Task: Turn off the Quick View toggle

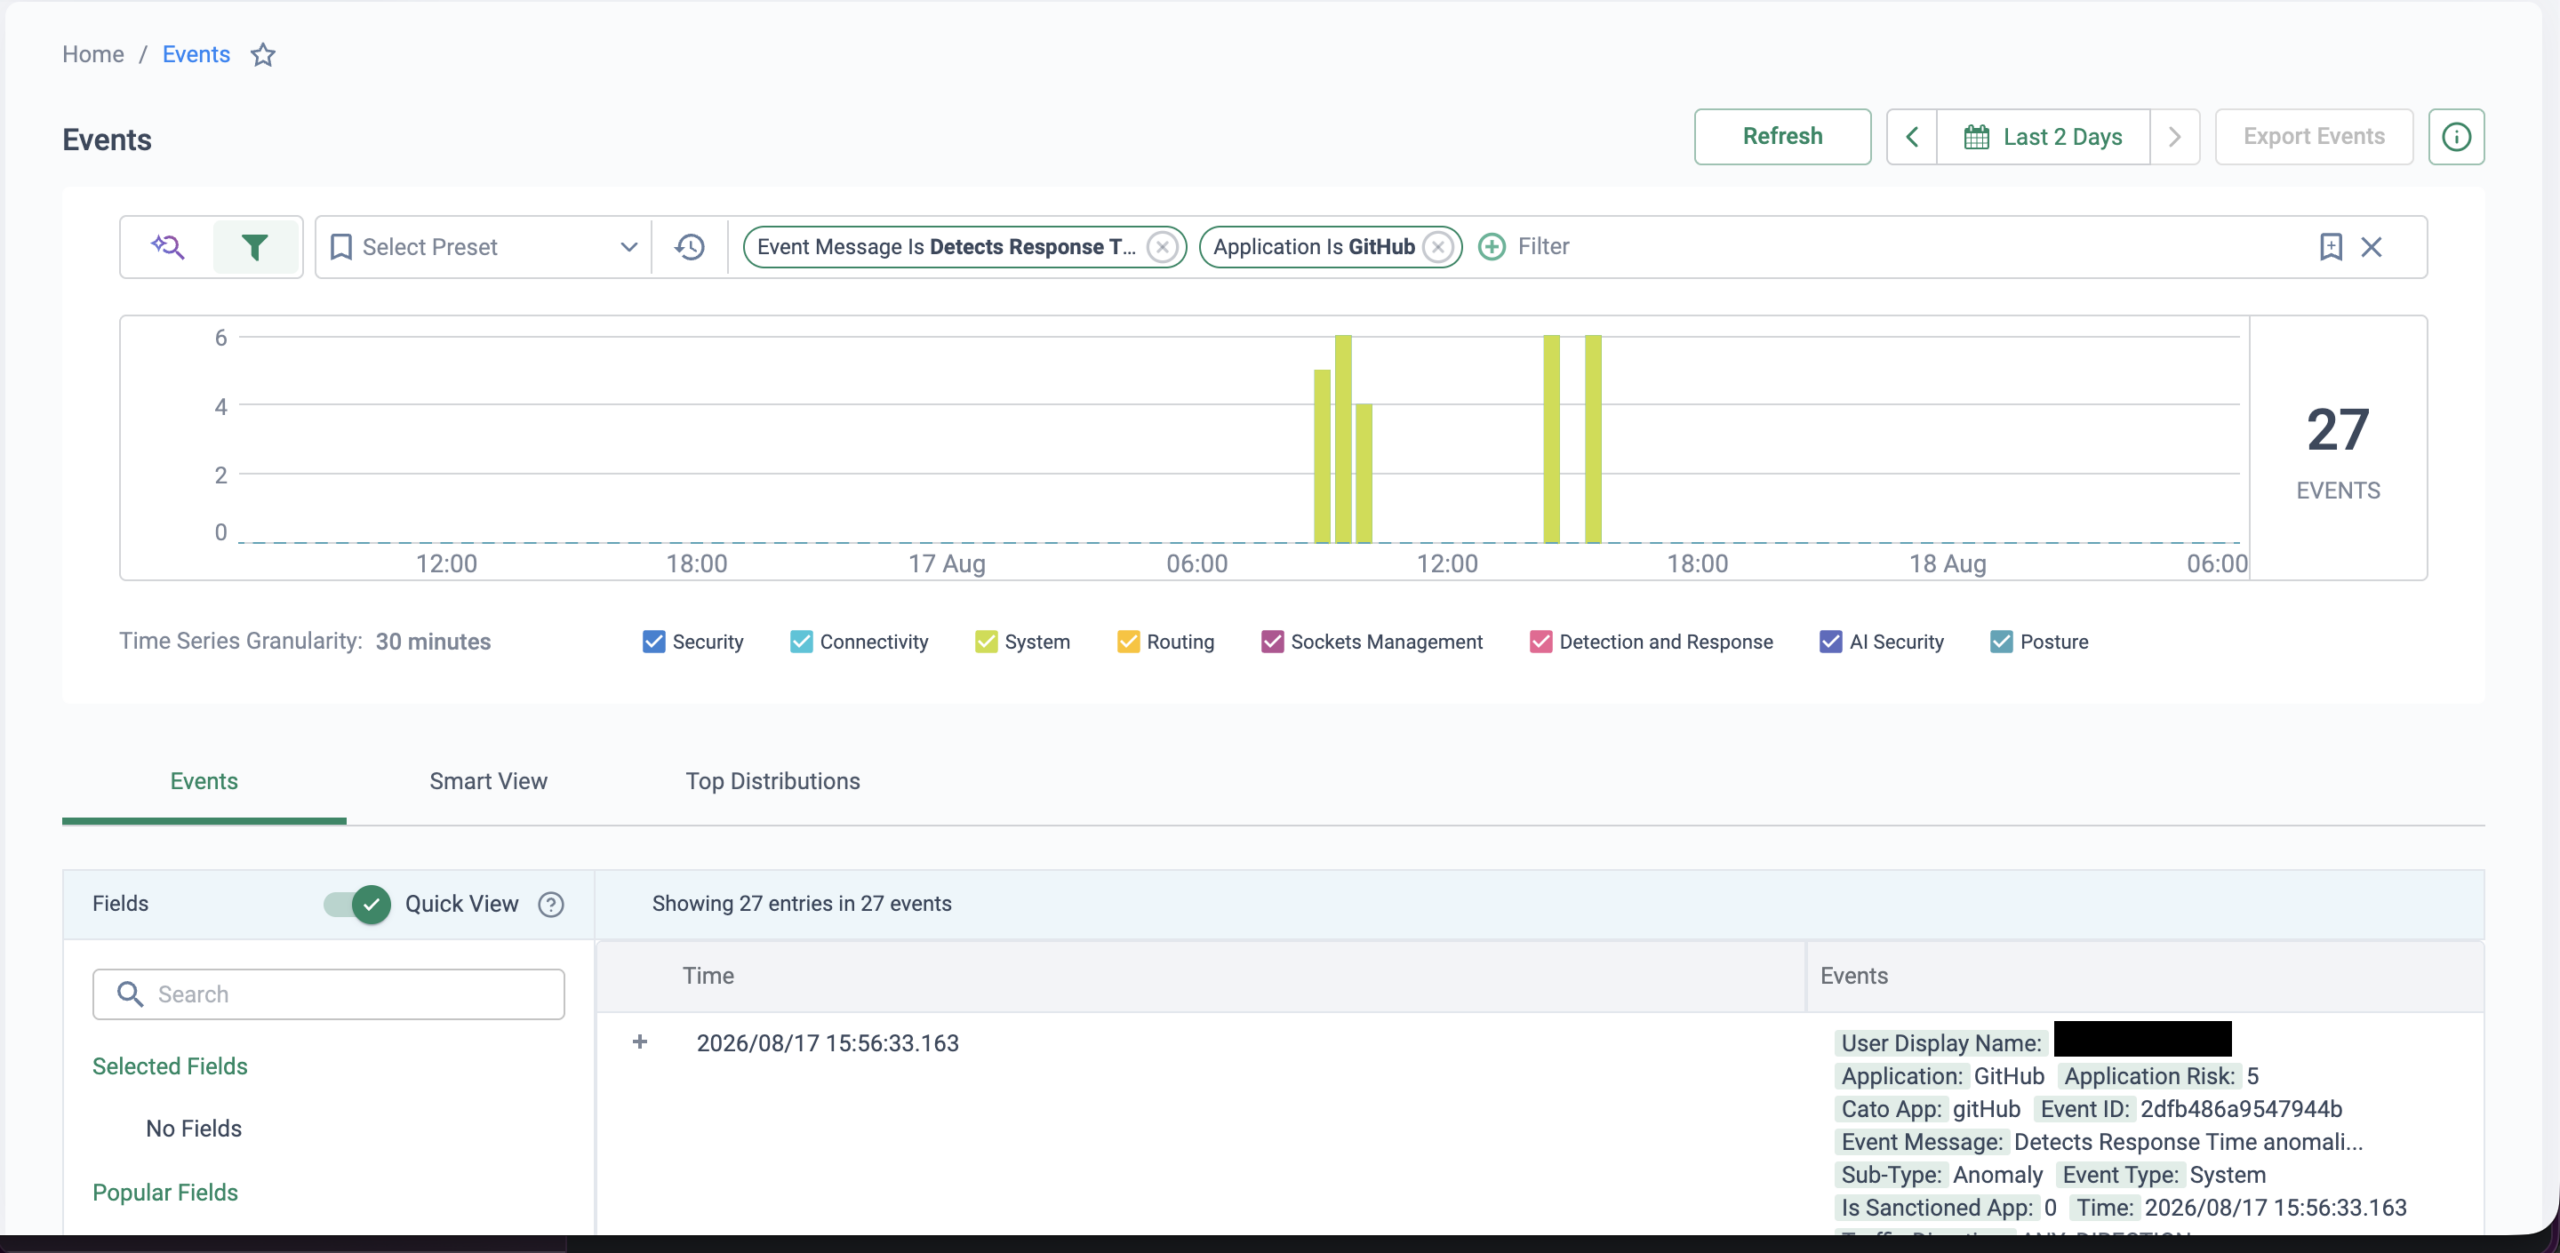Action: [x=358, y=904]
